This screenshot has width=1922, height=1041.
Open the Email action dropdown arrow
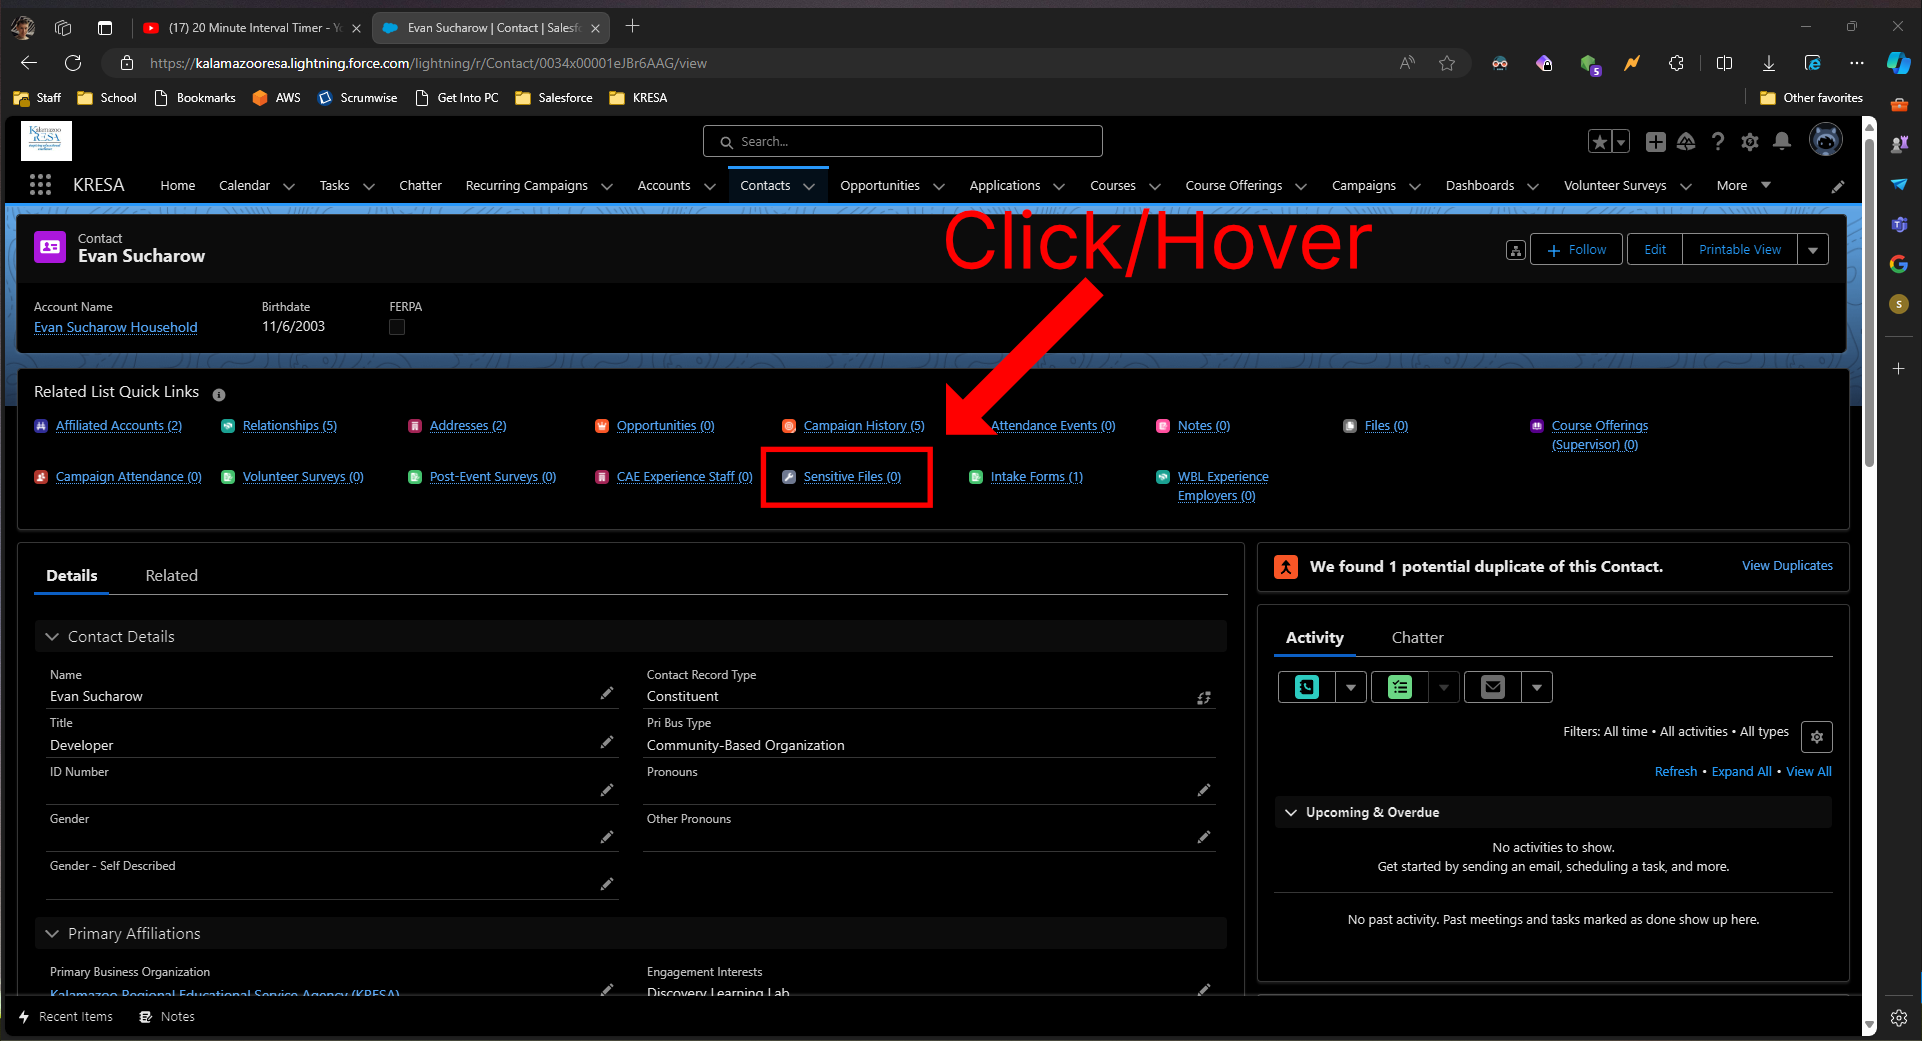[x=1537, y=687]
